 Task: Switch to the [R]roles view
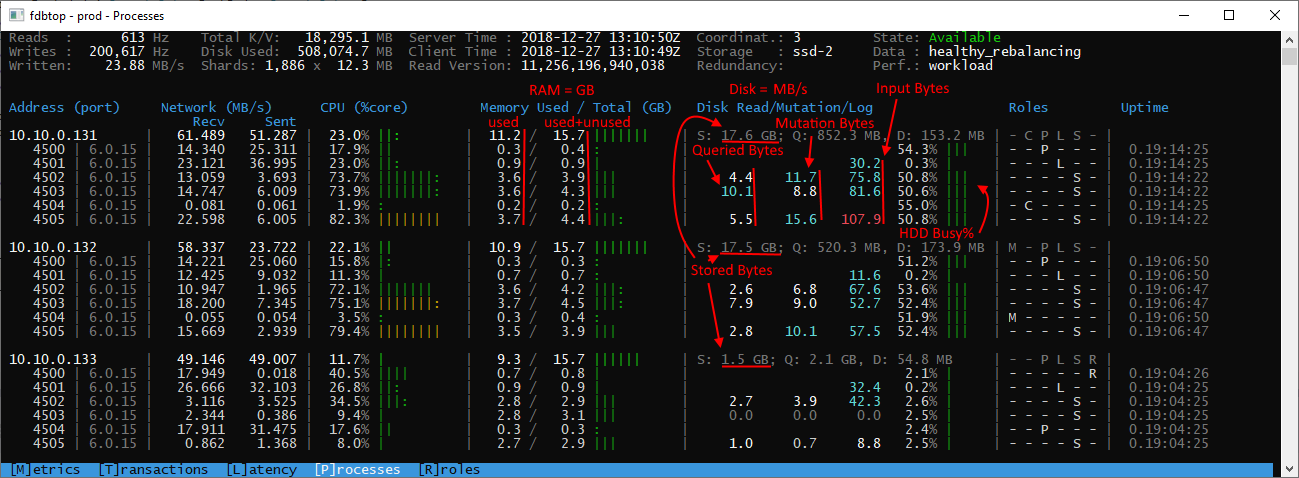tap(449, 469)
